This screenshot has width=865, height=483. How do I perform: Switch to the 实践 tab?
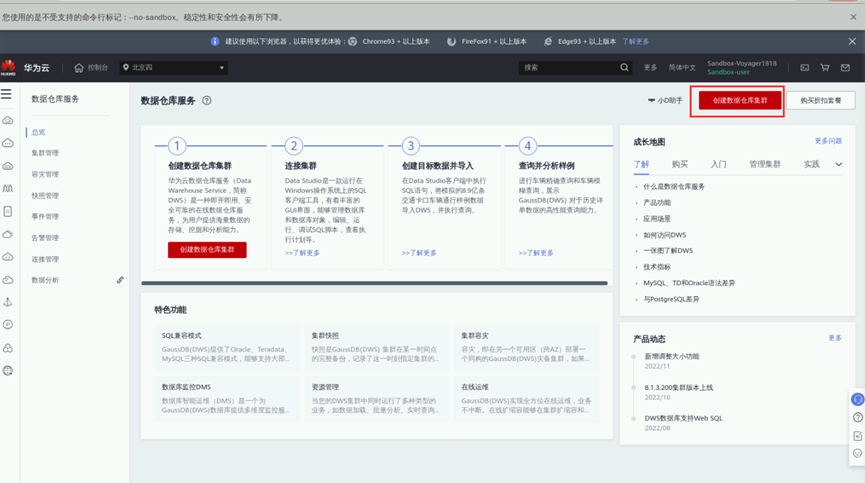(x=811, y=164)
